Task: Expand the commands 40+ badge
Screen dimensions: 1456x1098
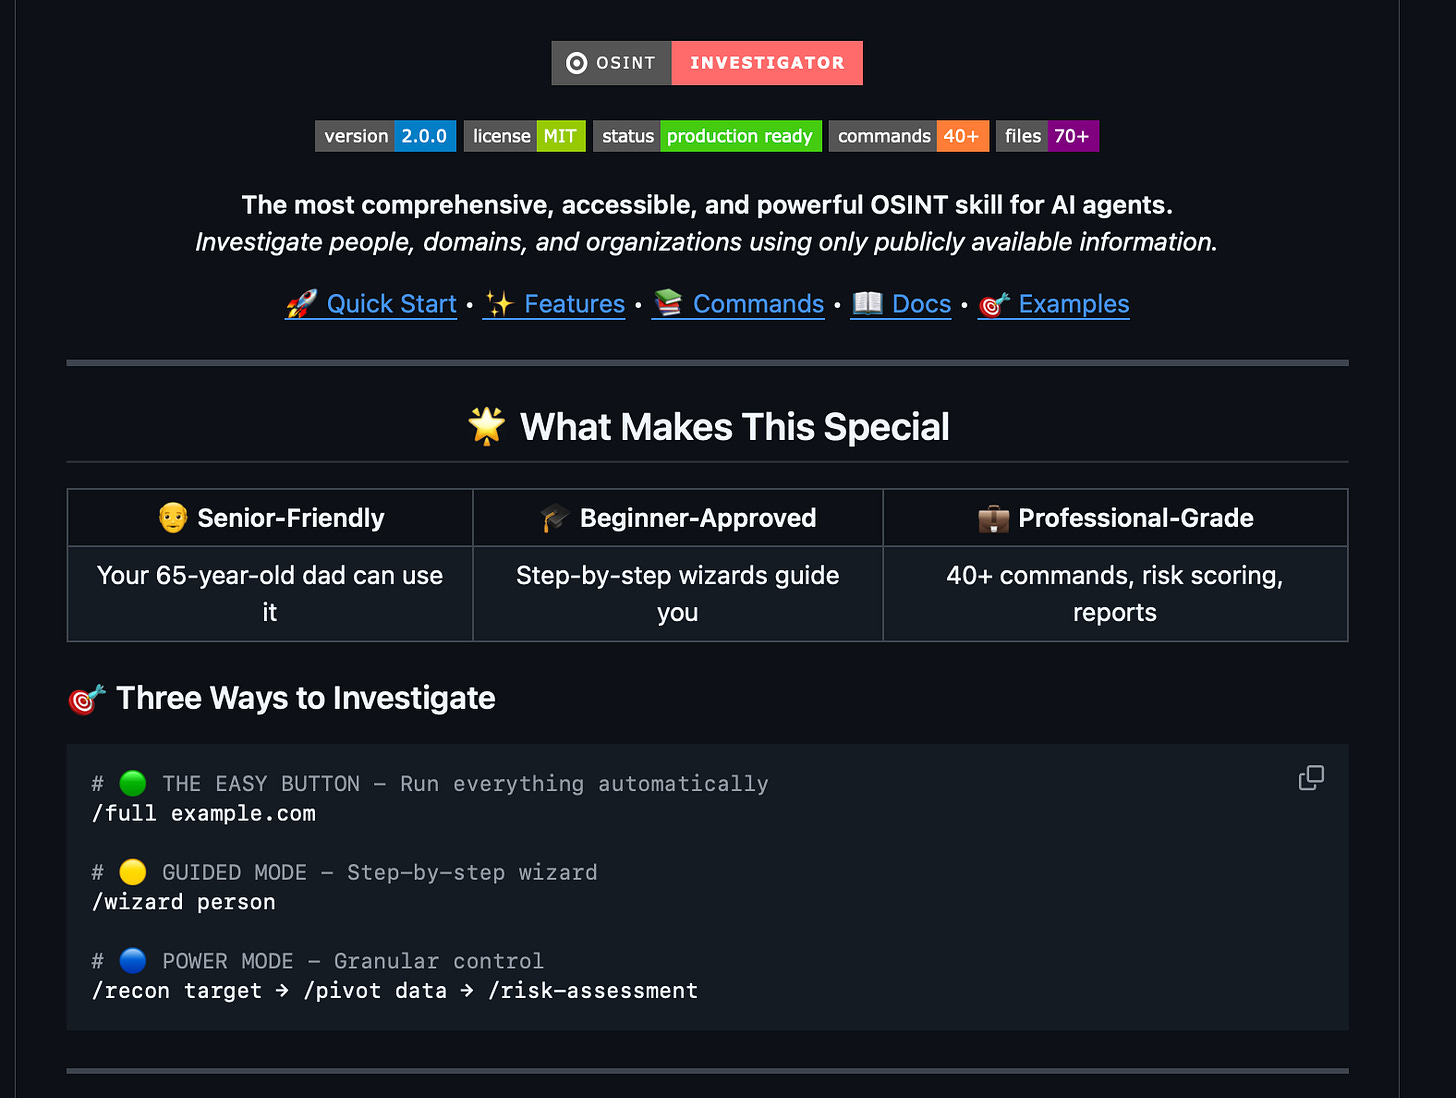Action: (x=908, y=136)
